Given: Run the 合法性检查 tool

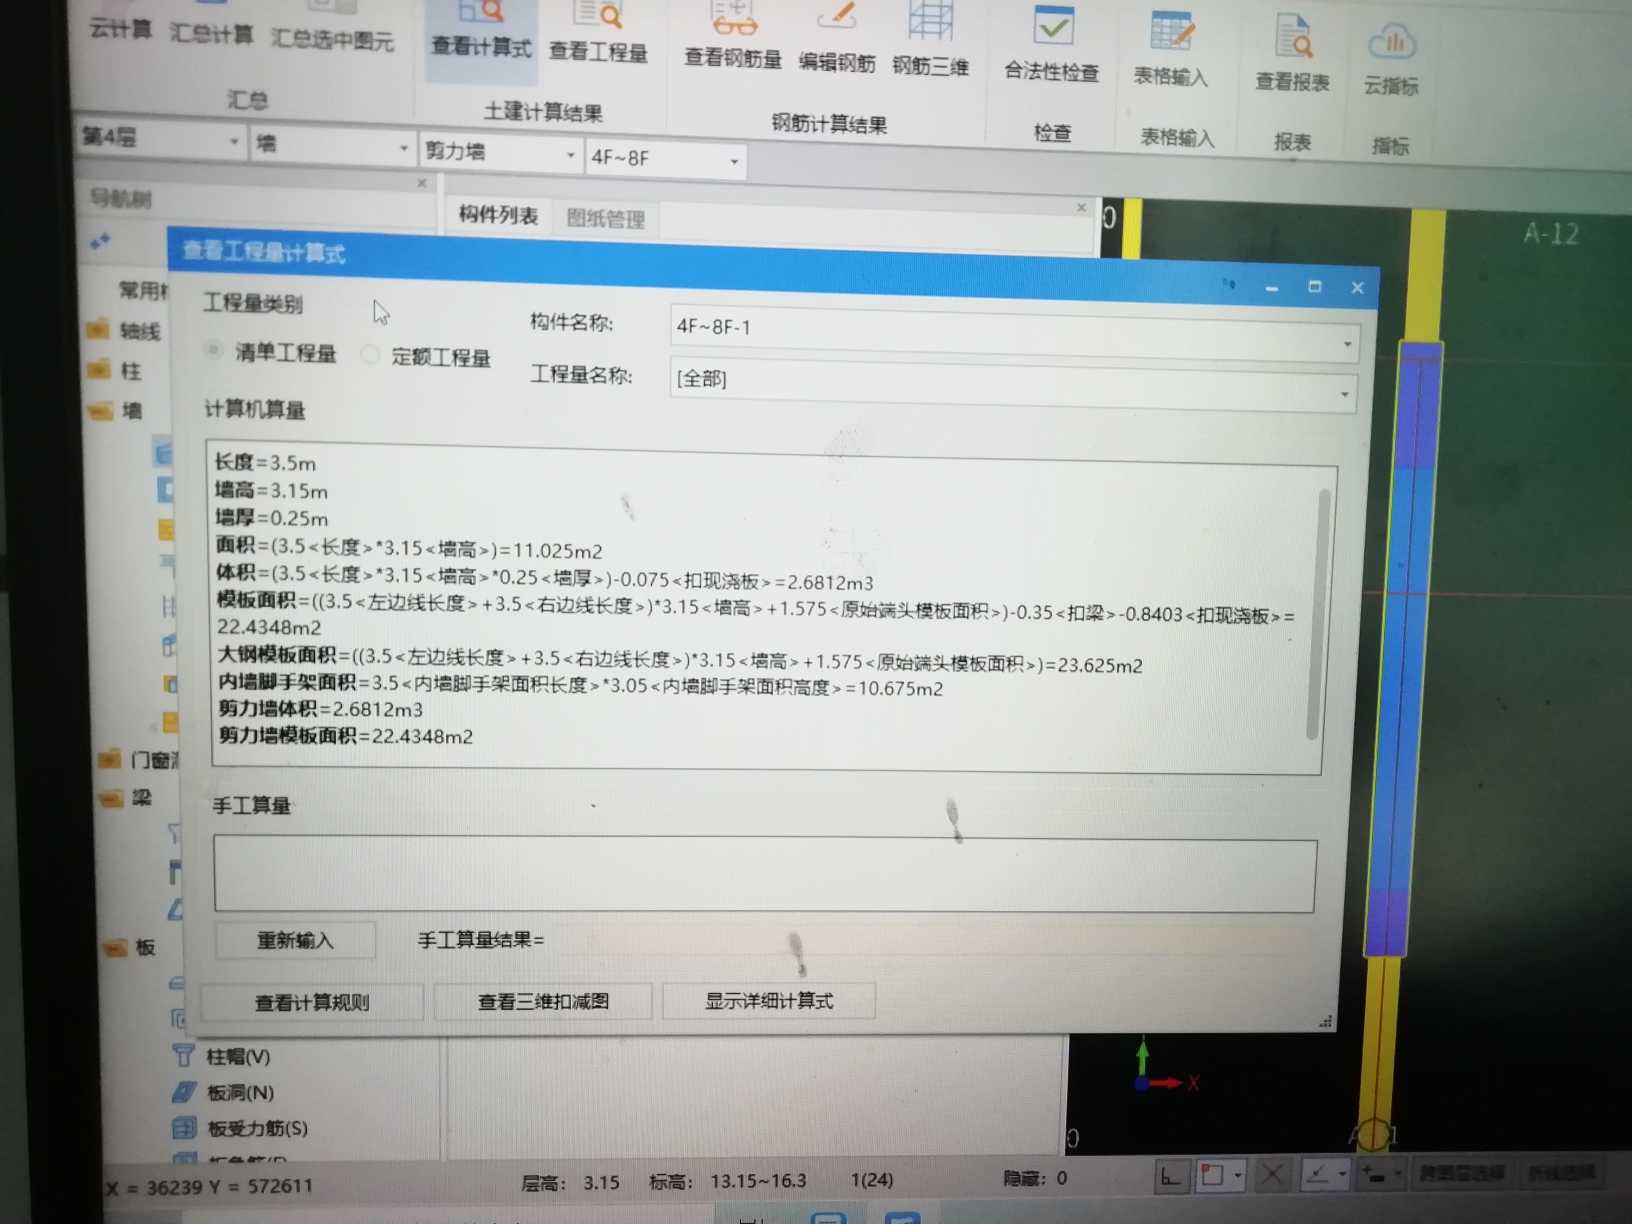Looking at the screenshot, I should [1051, 47].
